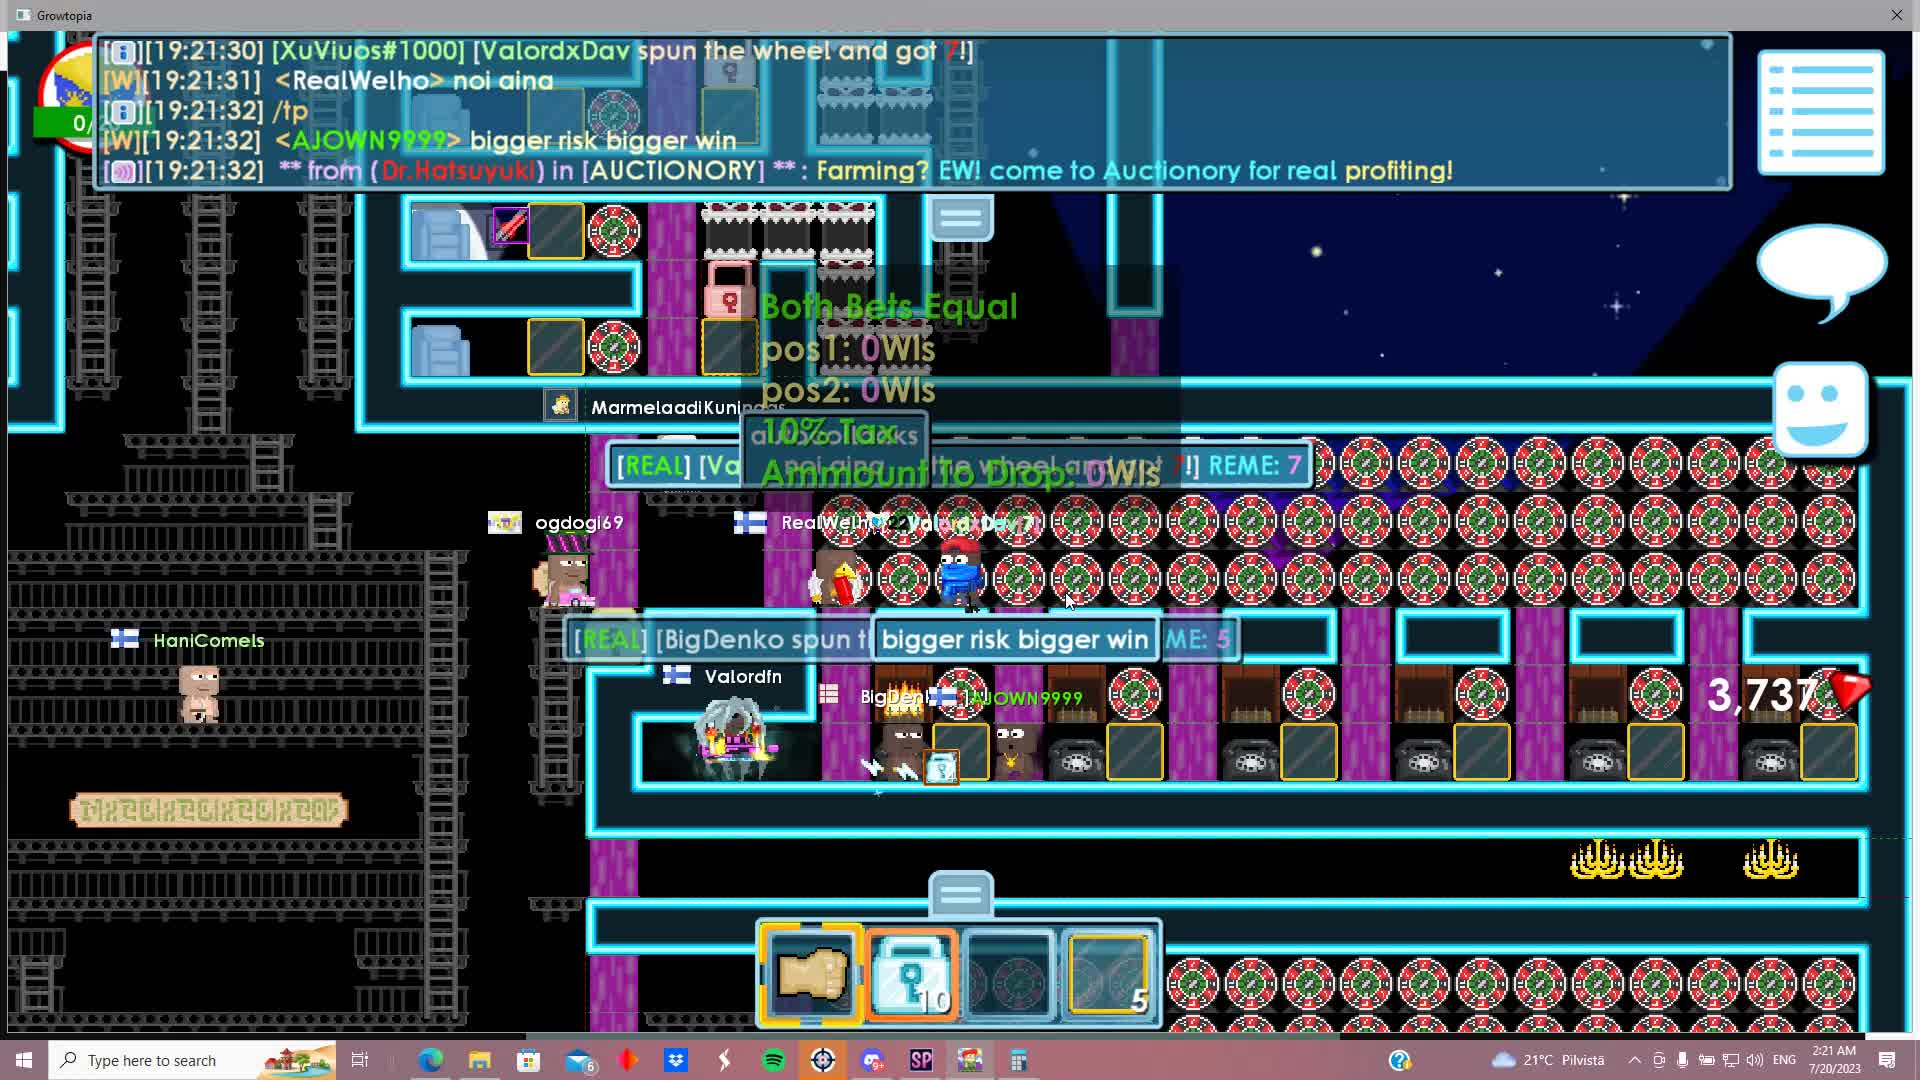Select the fist punch slot in hotbar
The height and width of the screenshot is (1080, 1920).
coord(810,972)
